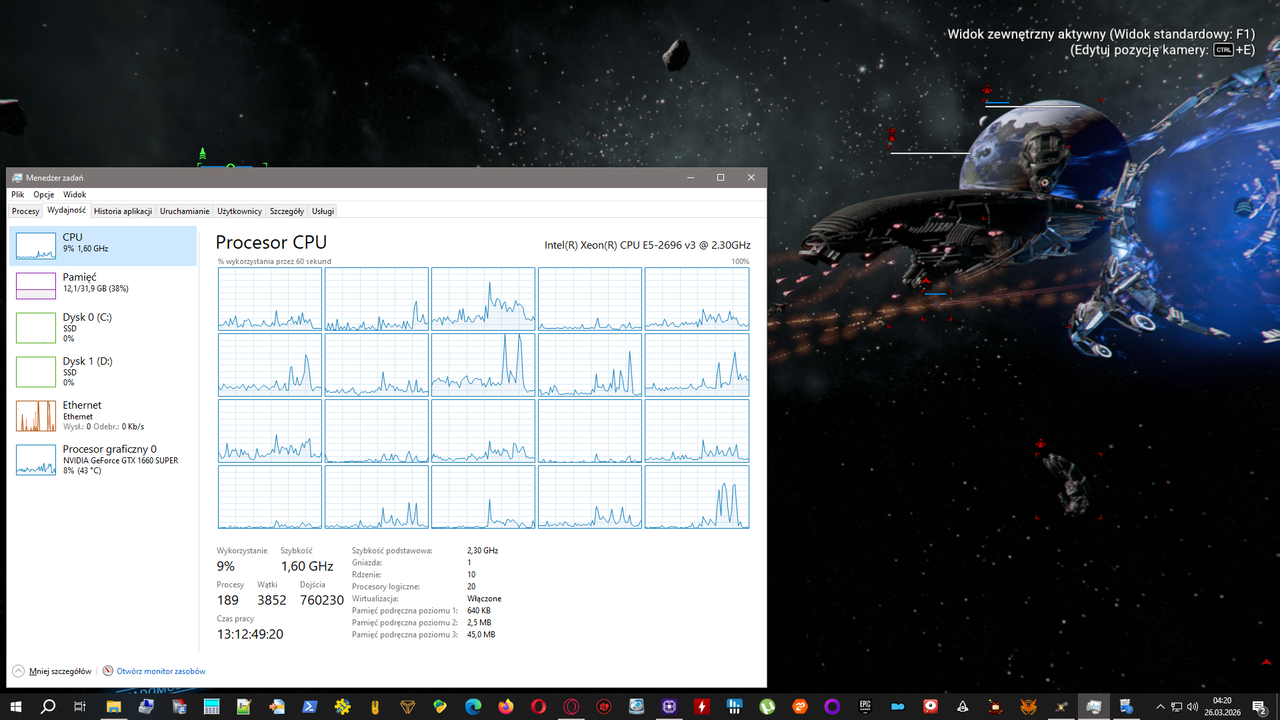Select the CPU performance entry
The image size is (1280, 720).
(103, 245)
